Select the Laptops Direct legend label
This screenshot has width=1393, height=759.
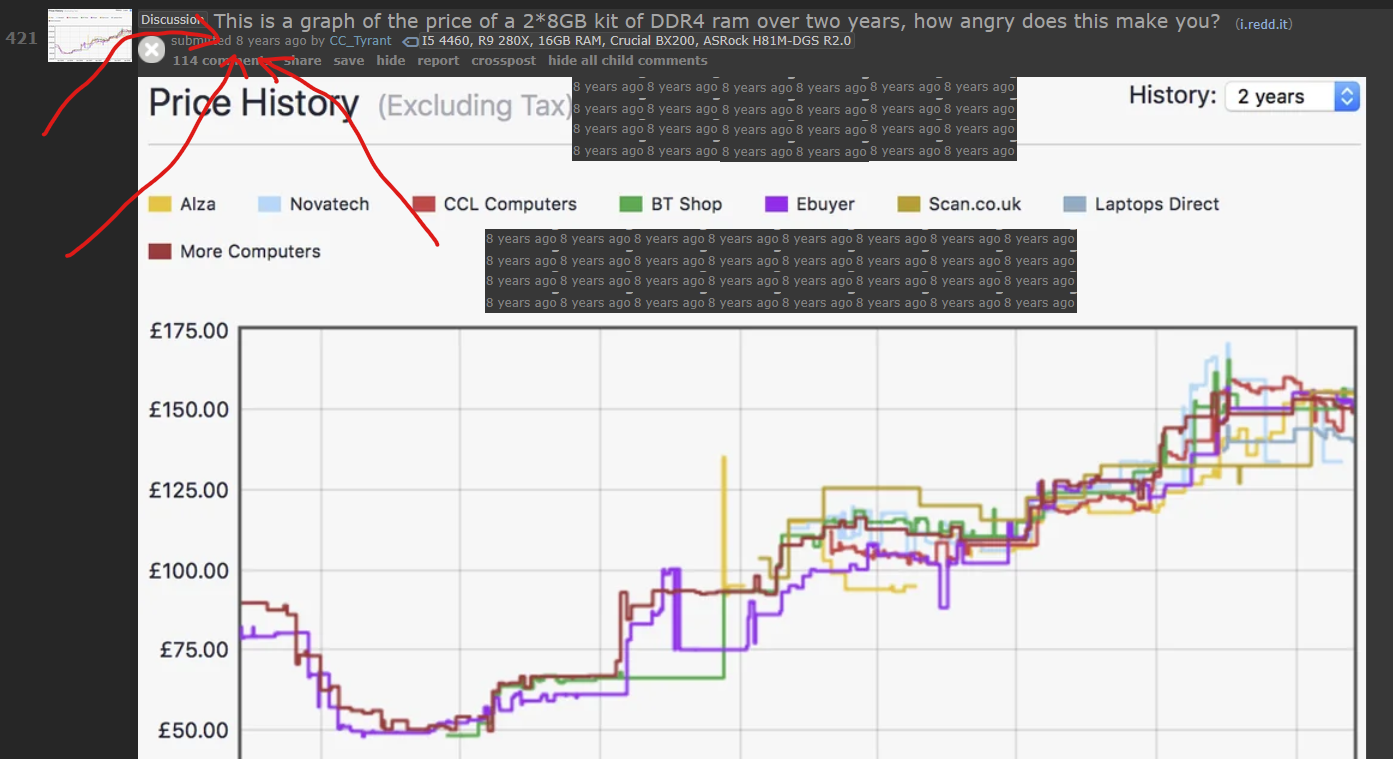click(1157, 204)
